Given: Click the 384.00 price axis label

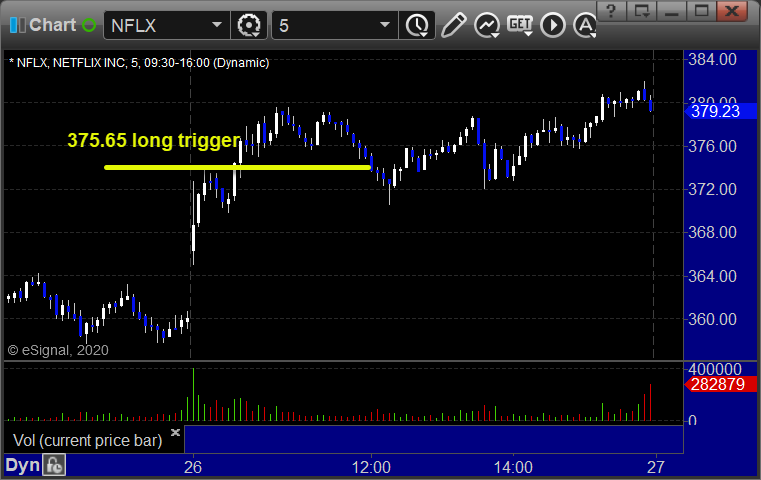Looking at the screenshot, I should (x=712, y=60).
